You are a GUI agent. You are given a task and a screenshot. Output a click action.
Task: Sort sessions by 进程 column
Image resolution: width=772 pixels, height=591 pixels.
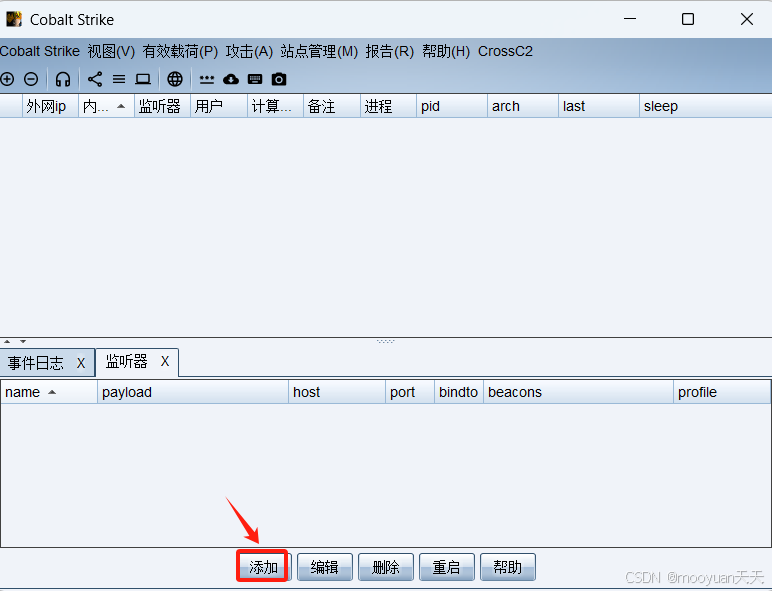(x=388, y=106)
